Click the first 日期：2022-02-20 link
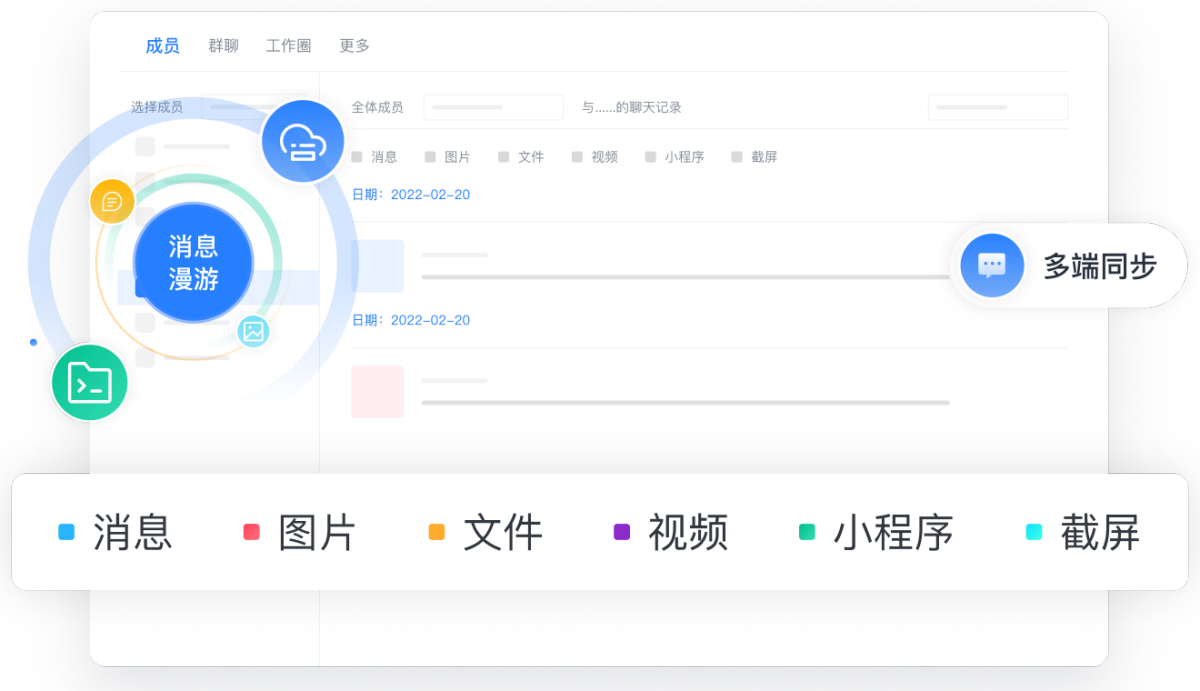This screenshot has width=1200, height=691. (411, 194)
